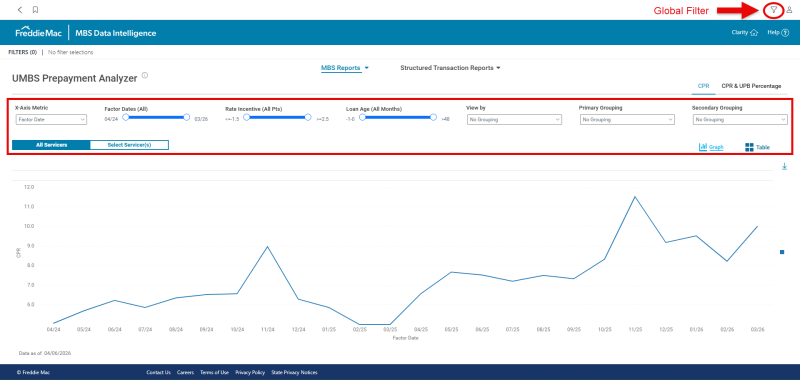Click the FILTERS (0) label
This screenshot has height=380, width=800.
23,52
